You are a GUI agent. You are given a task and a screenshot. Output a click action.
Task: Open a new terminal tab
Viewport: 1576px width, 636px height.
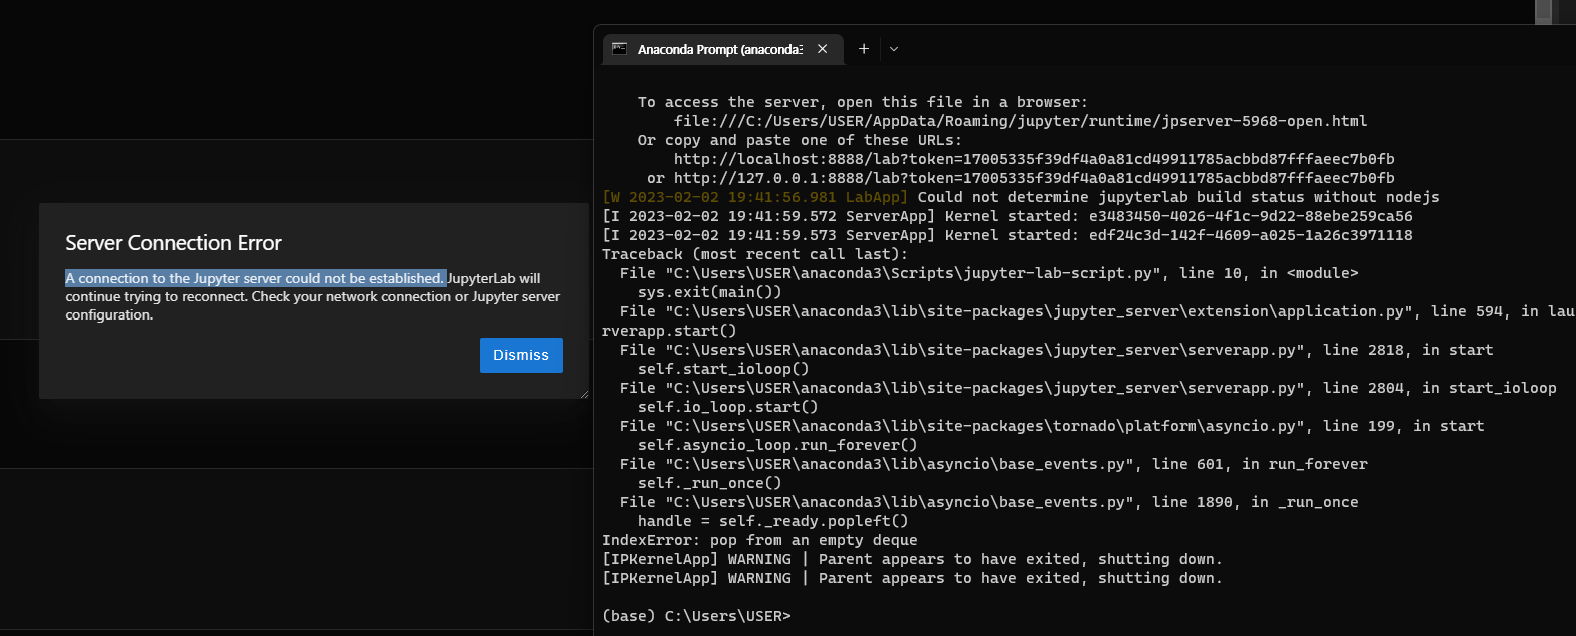click(864, 49)
